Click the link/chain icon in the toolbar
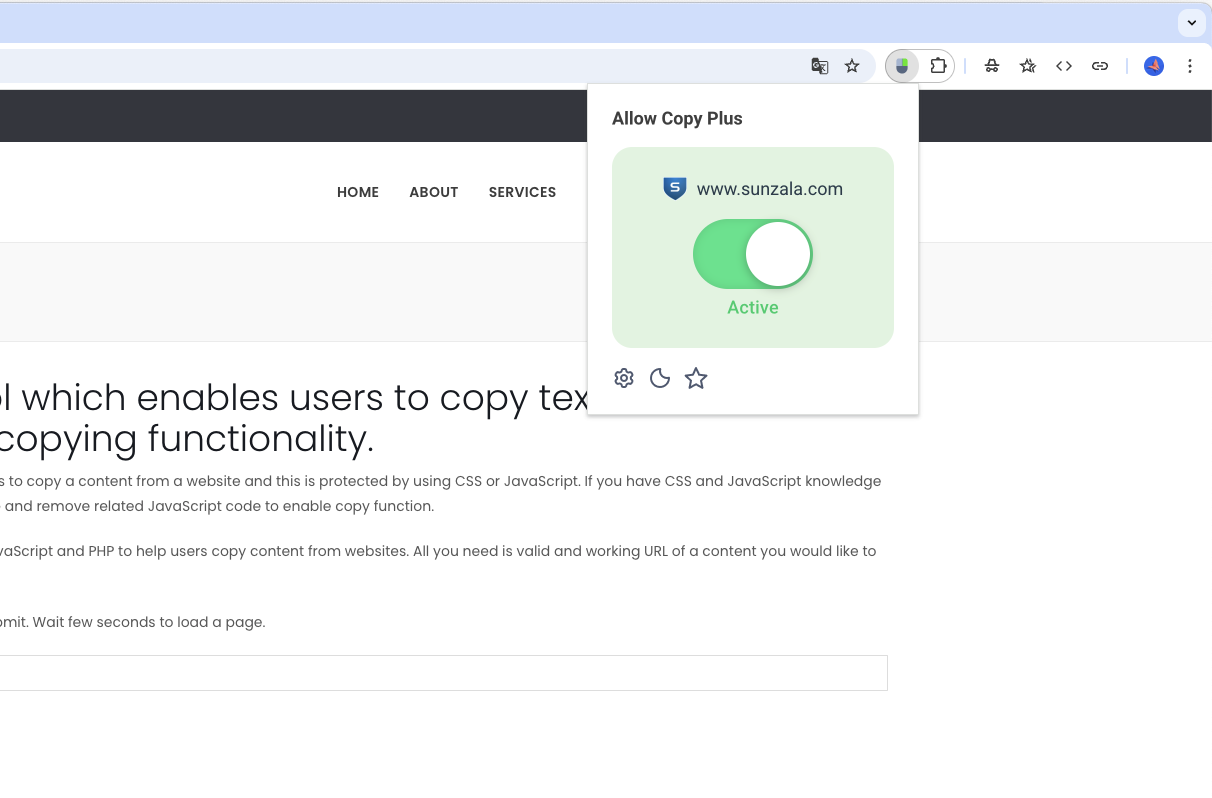The image size is (1212, 798). coord(1100,65)
